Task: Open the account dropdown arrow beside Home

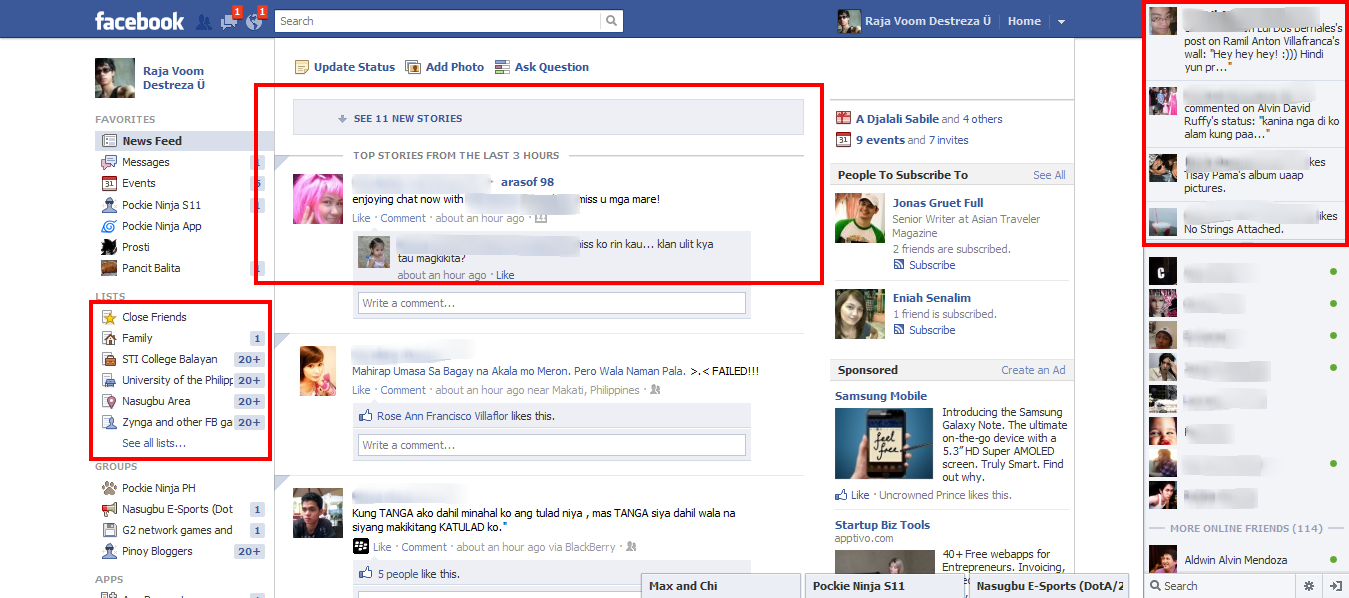Action: tap(1061, 21)
